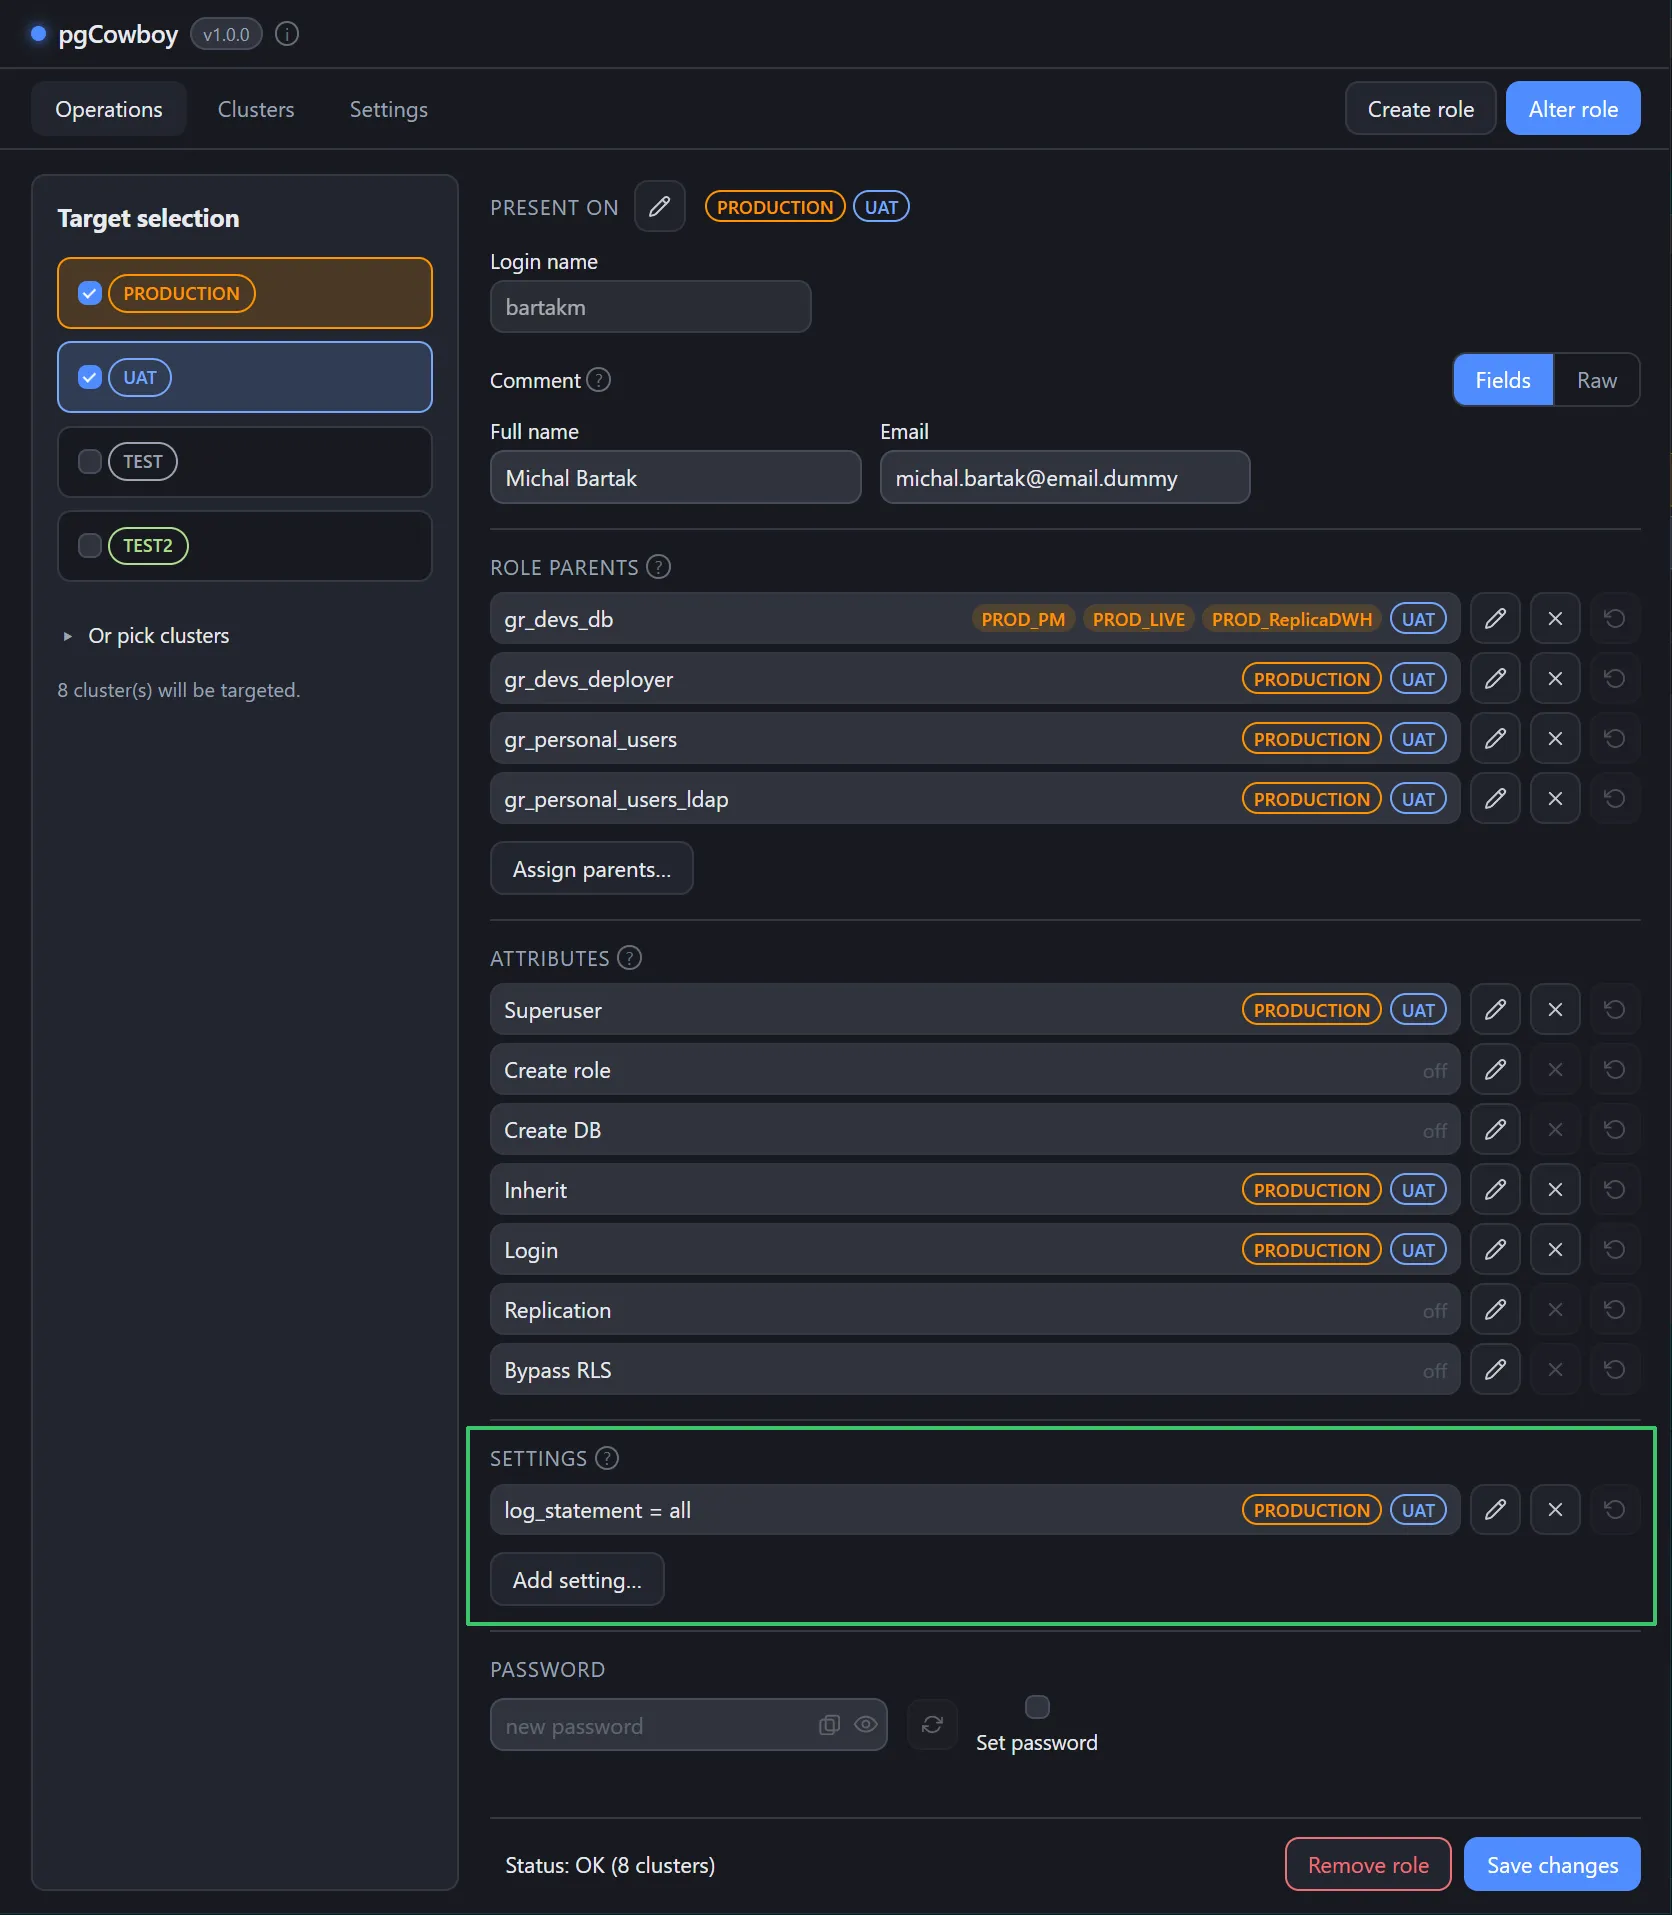Click the v1.0.0 version badge
The image size is (1672, 1915).
[226, 35]
